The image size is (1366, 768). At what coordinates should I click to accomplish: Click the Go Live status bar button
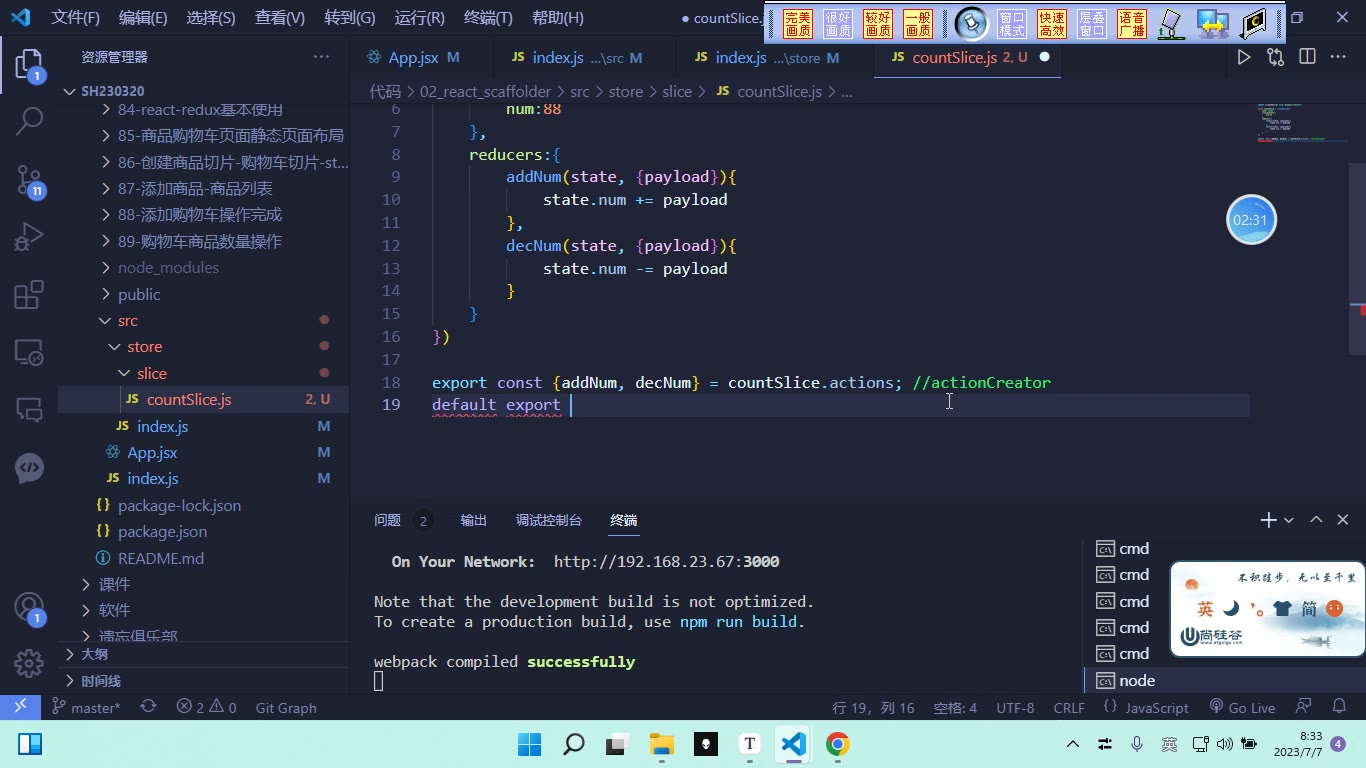point(1242,707)
